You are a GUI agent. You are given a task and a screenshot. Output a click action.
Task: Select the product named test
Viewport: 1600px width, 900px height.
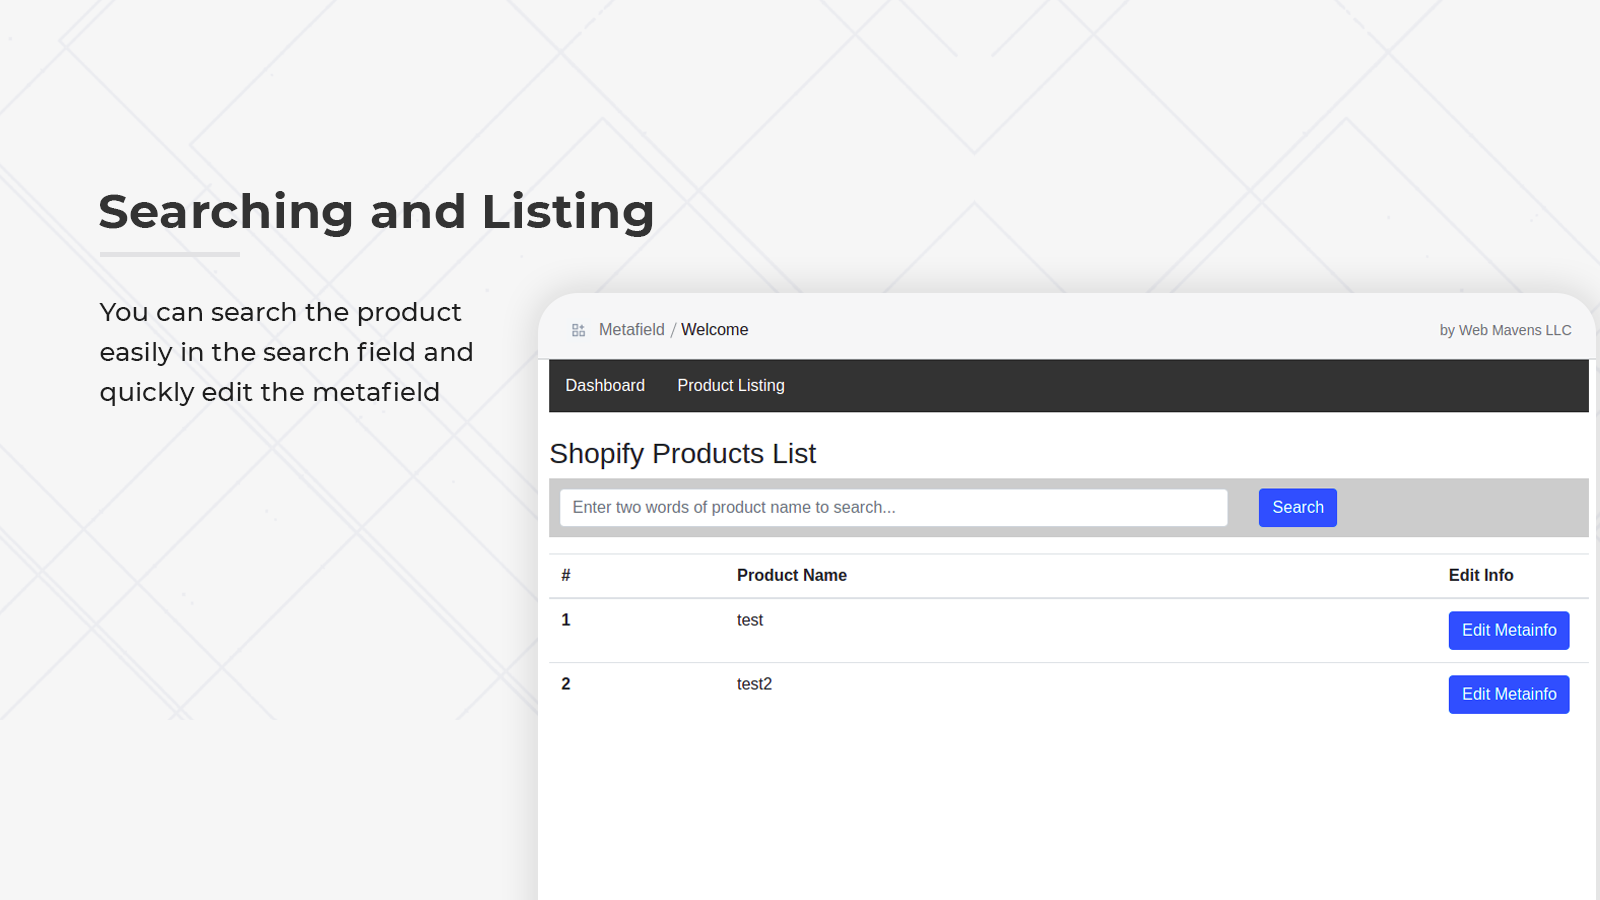749,619
